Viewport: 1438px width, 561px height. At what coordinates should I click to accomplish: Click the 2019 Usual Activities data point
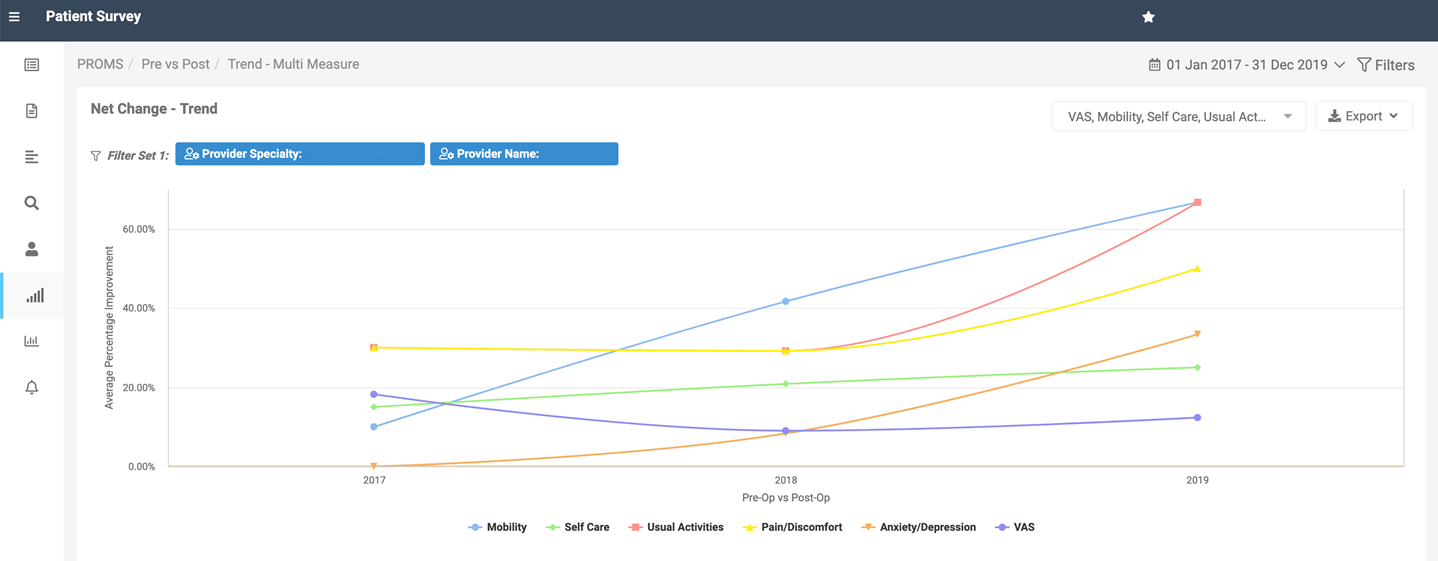1197,203
